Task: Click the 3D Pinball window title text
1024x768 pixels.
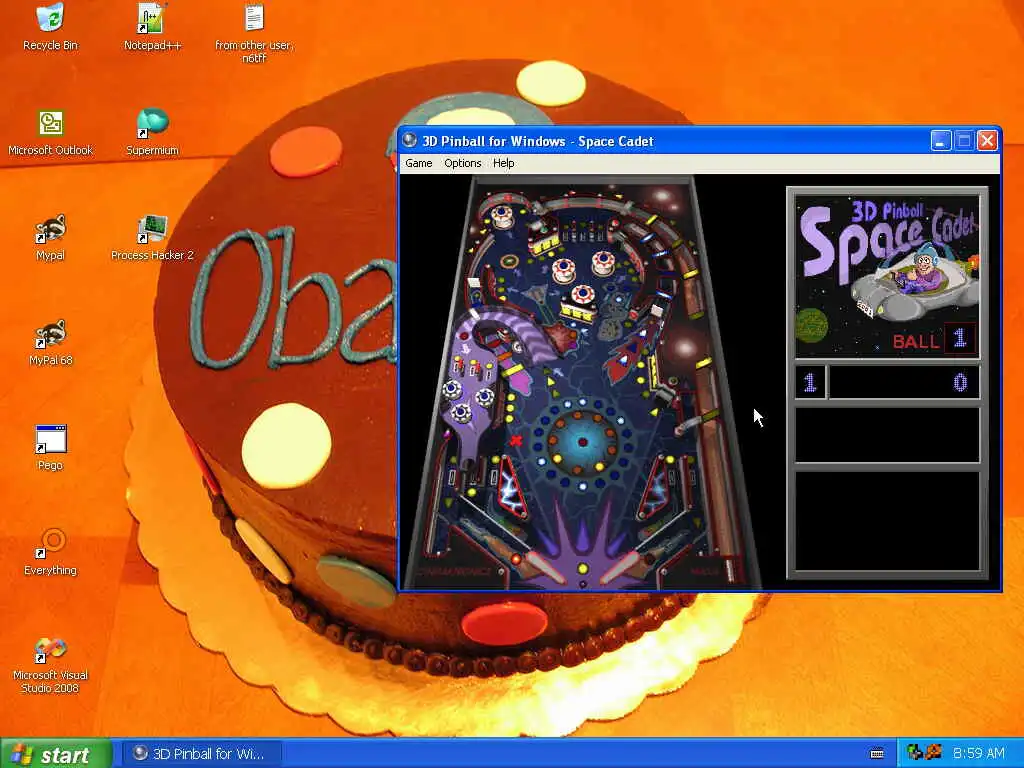Action: pos(537,141)
